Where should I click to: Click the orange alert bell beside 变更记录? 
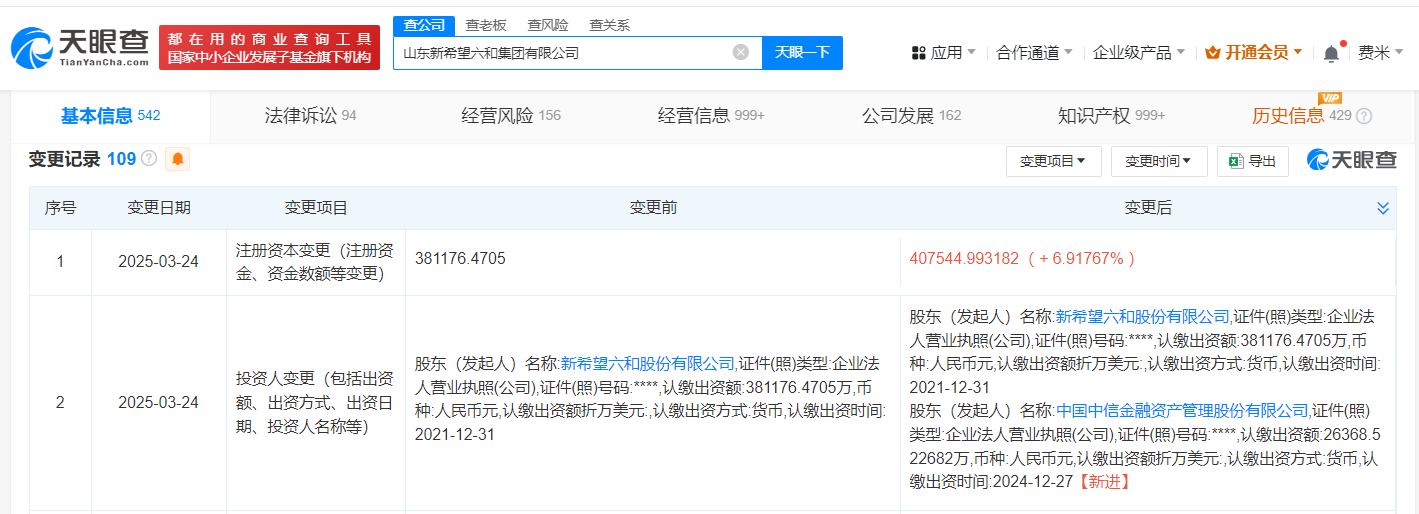pos(178,159)
